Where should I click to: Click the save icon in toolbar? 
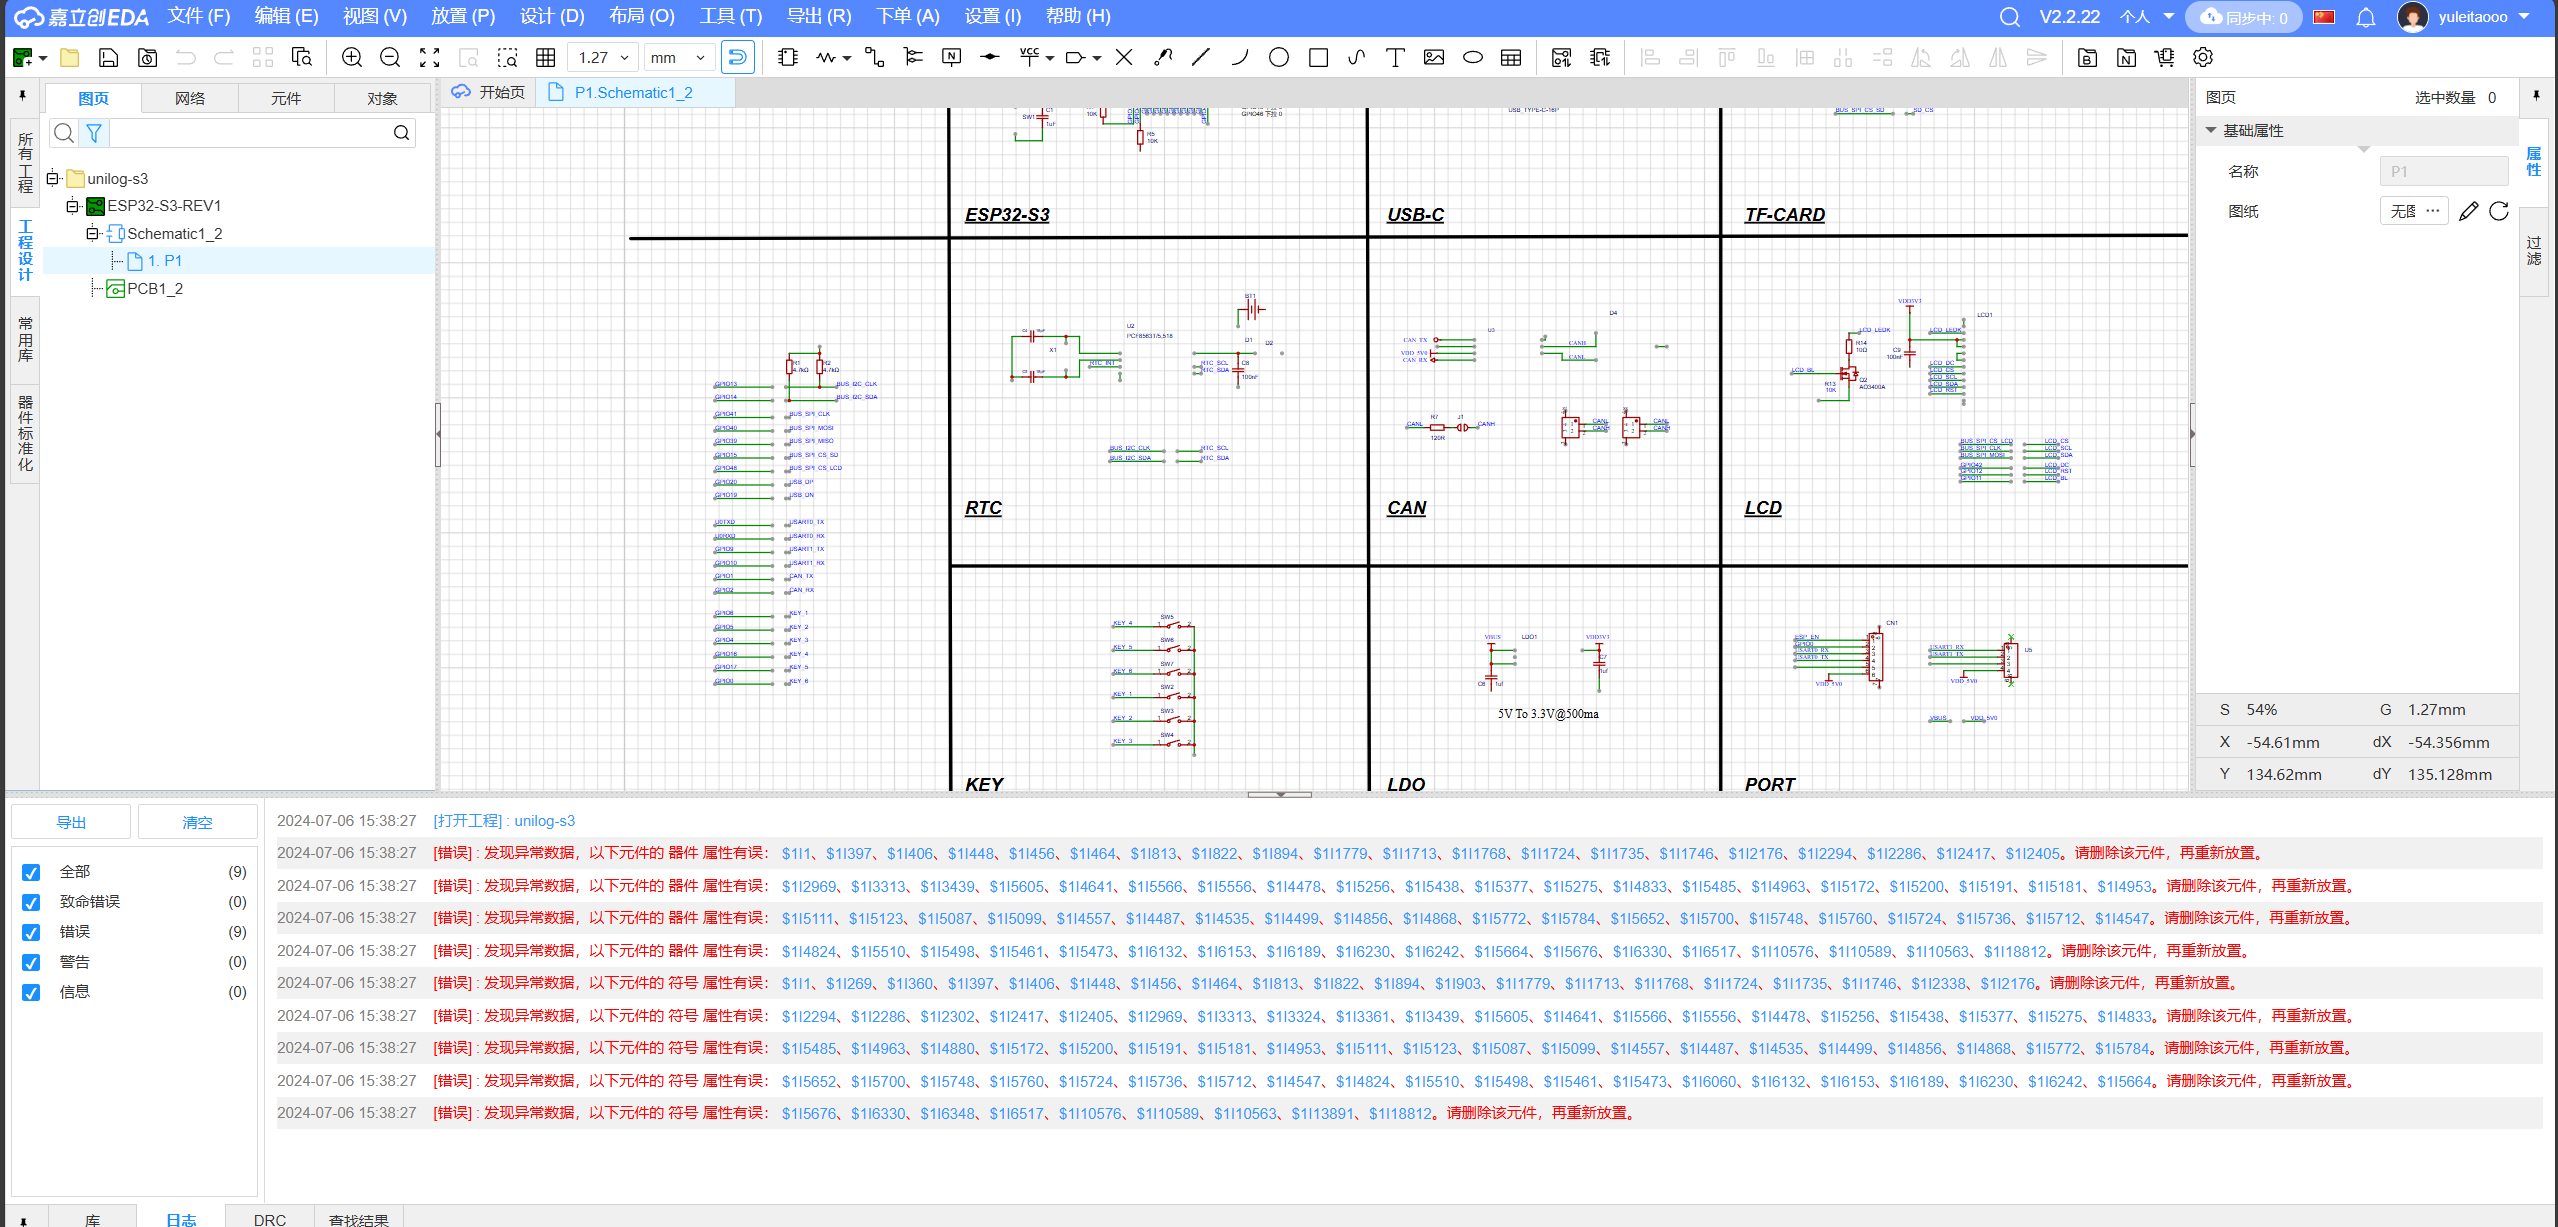click(x=108, y=58)
